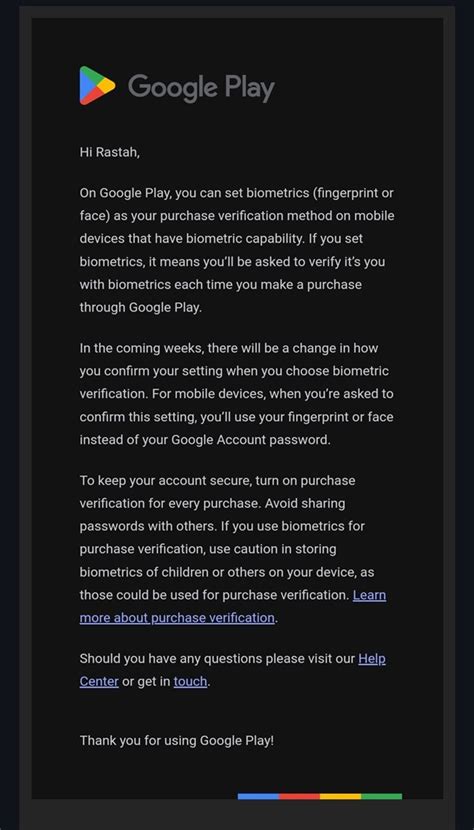Click the line starting "confirm this setting, you'll use"
Viewport: 474px width, 830px height.
click(x=237, y=417)
